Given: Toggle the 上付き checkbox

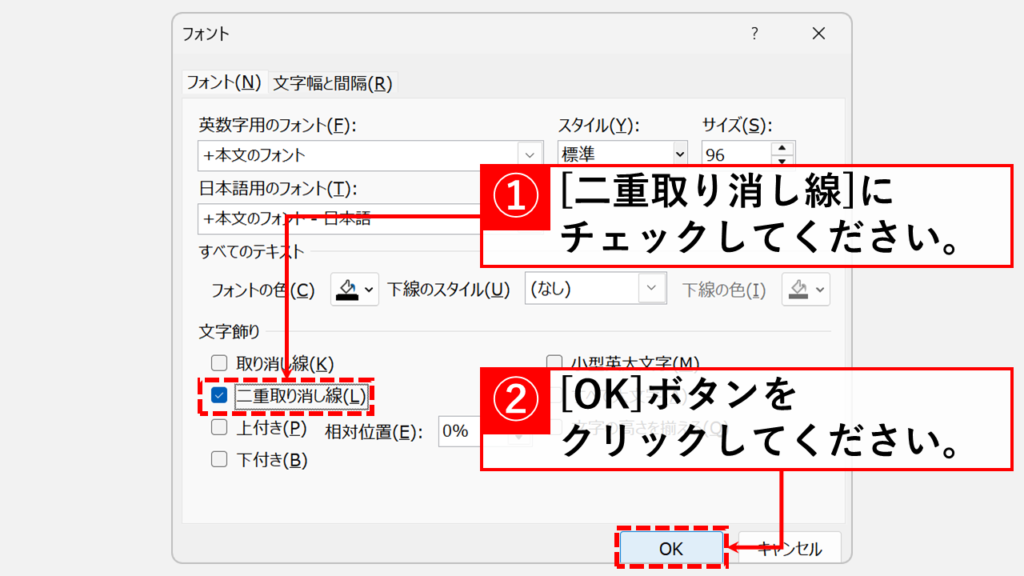Looking at the screenshot, I should pyautogui.click(x=219, y=428).
